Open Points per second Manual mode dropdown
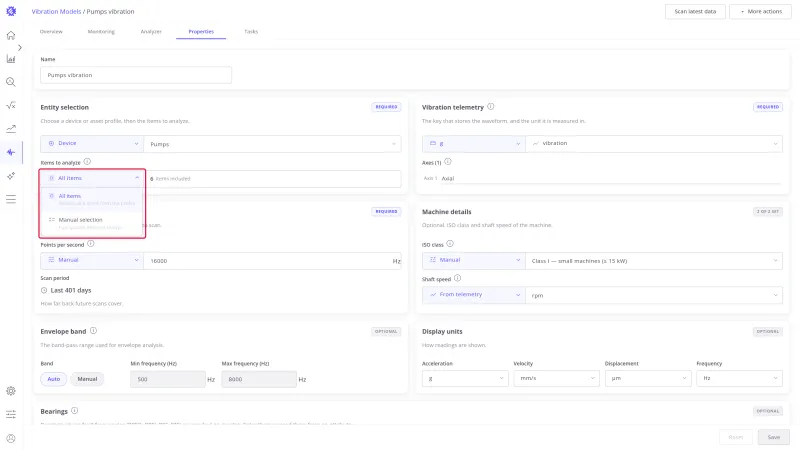The width and height of the screenshot is (800, 450). 92,260
